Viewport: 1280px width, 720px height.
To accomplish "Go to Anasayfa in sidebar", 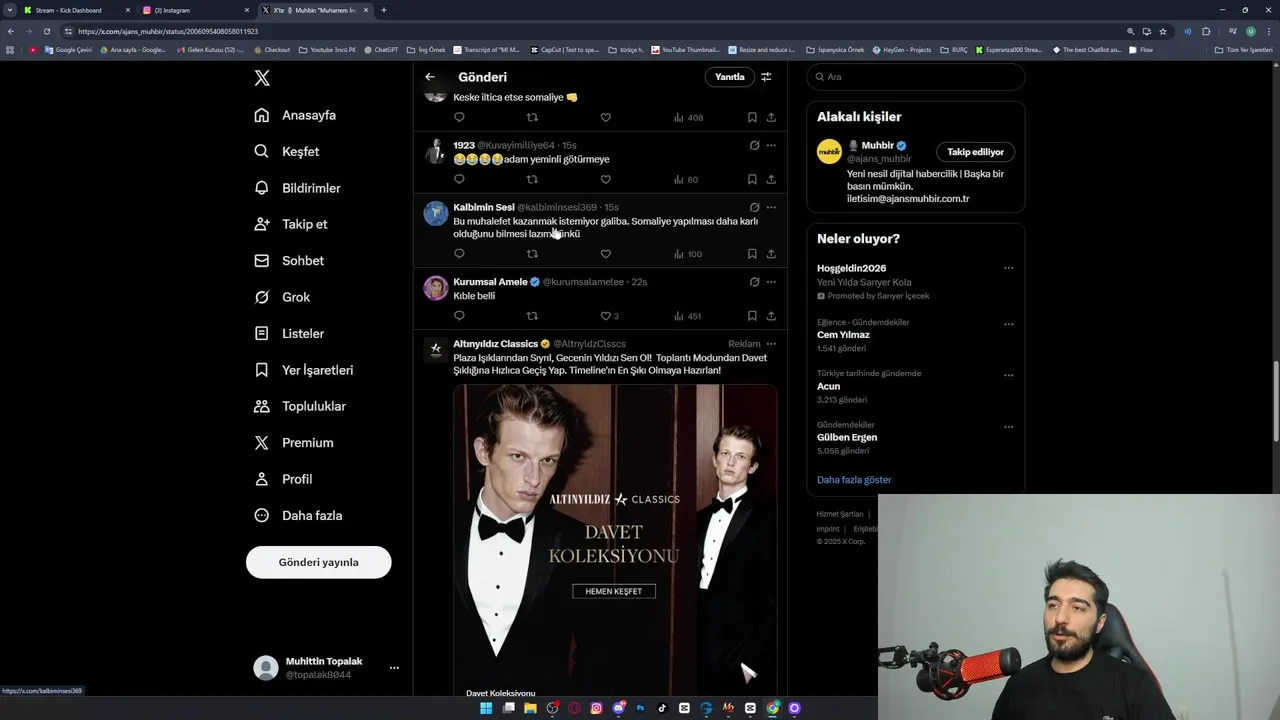I will tap(295, 115).
